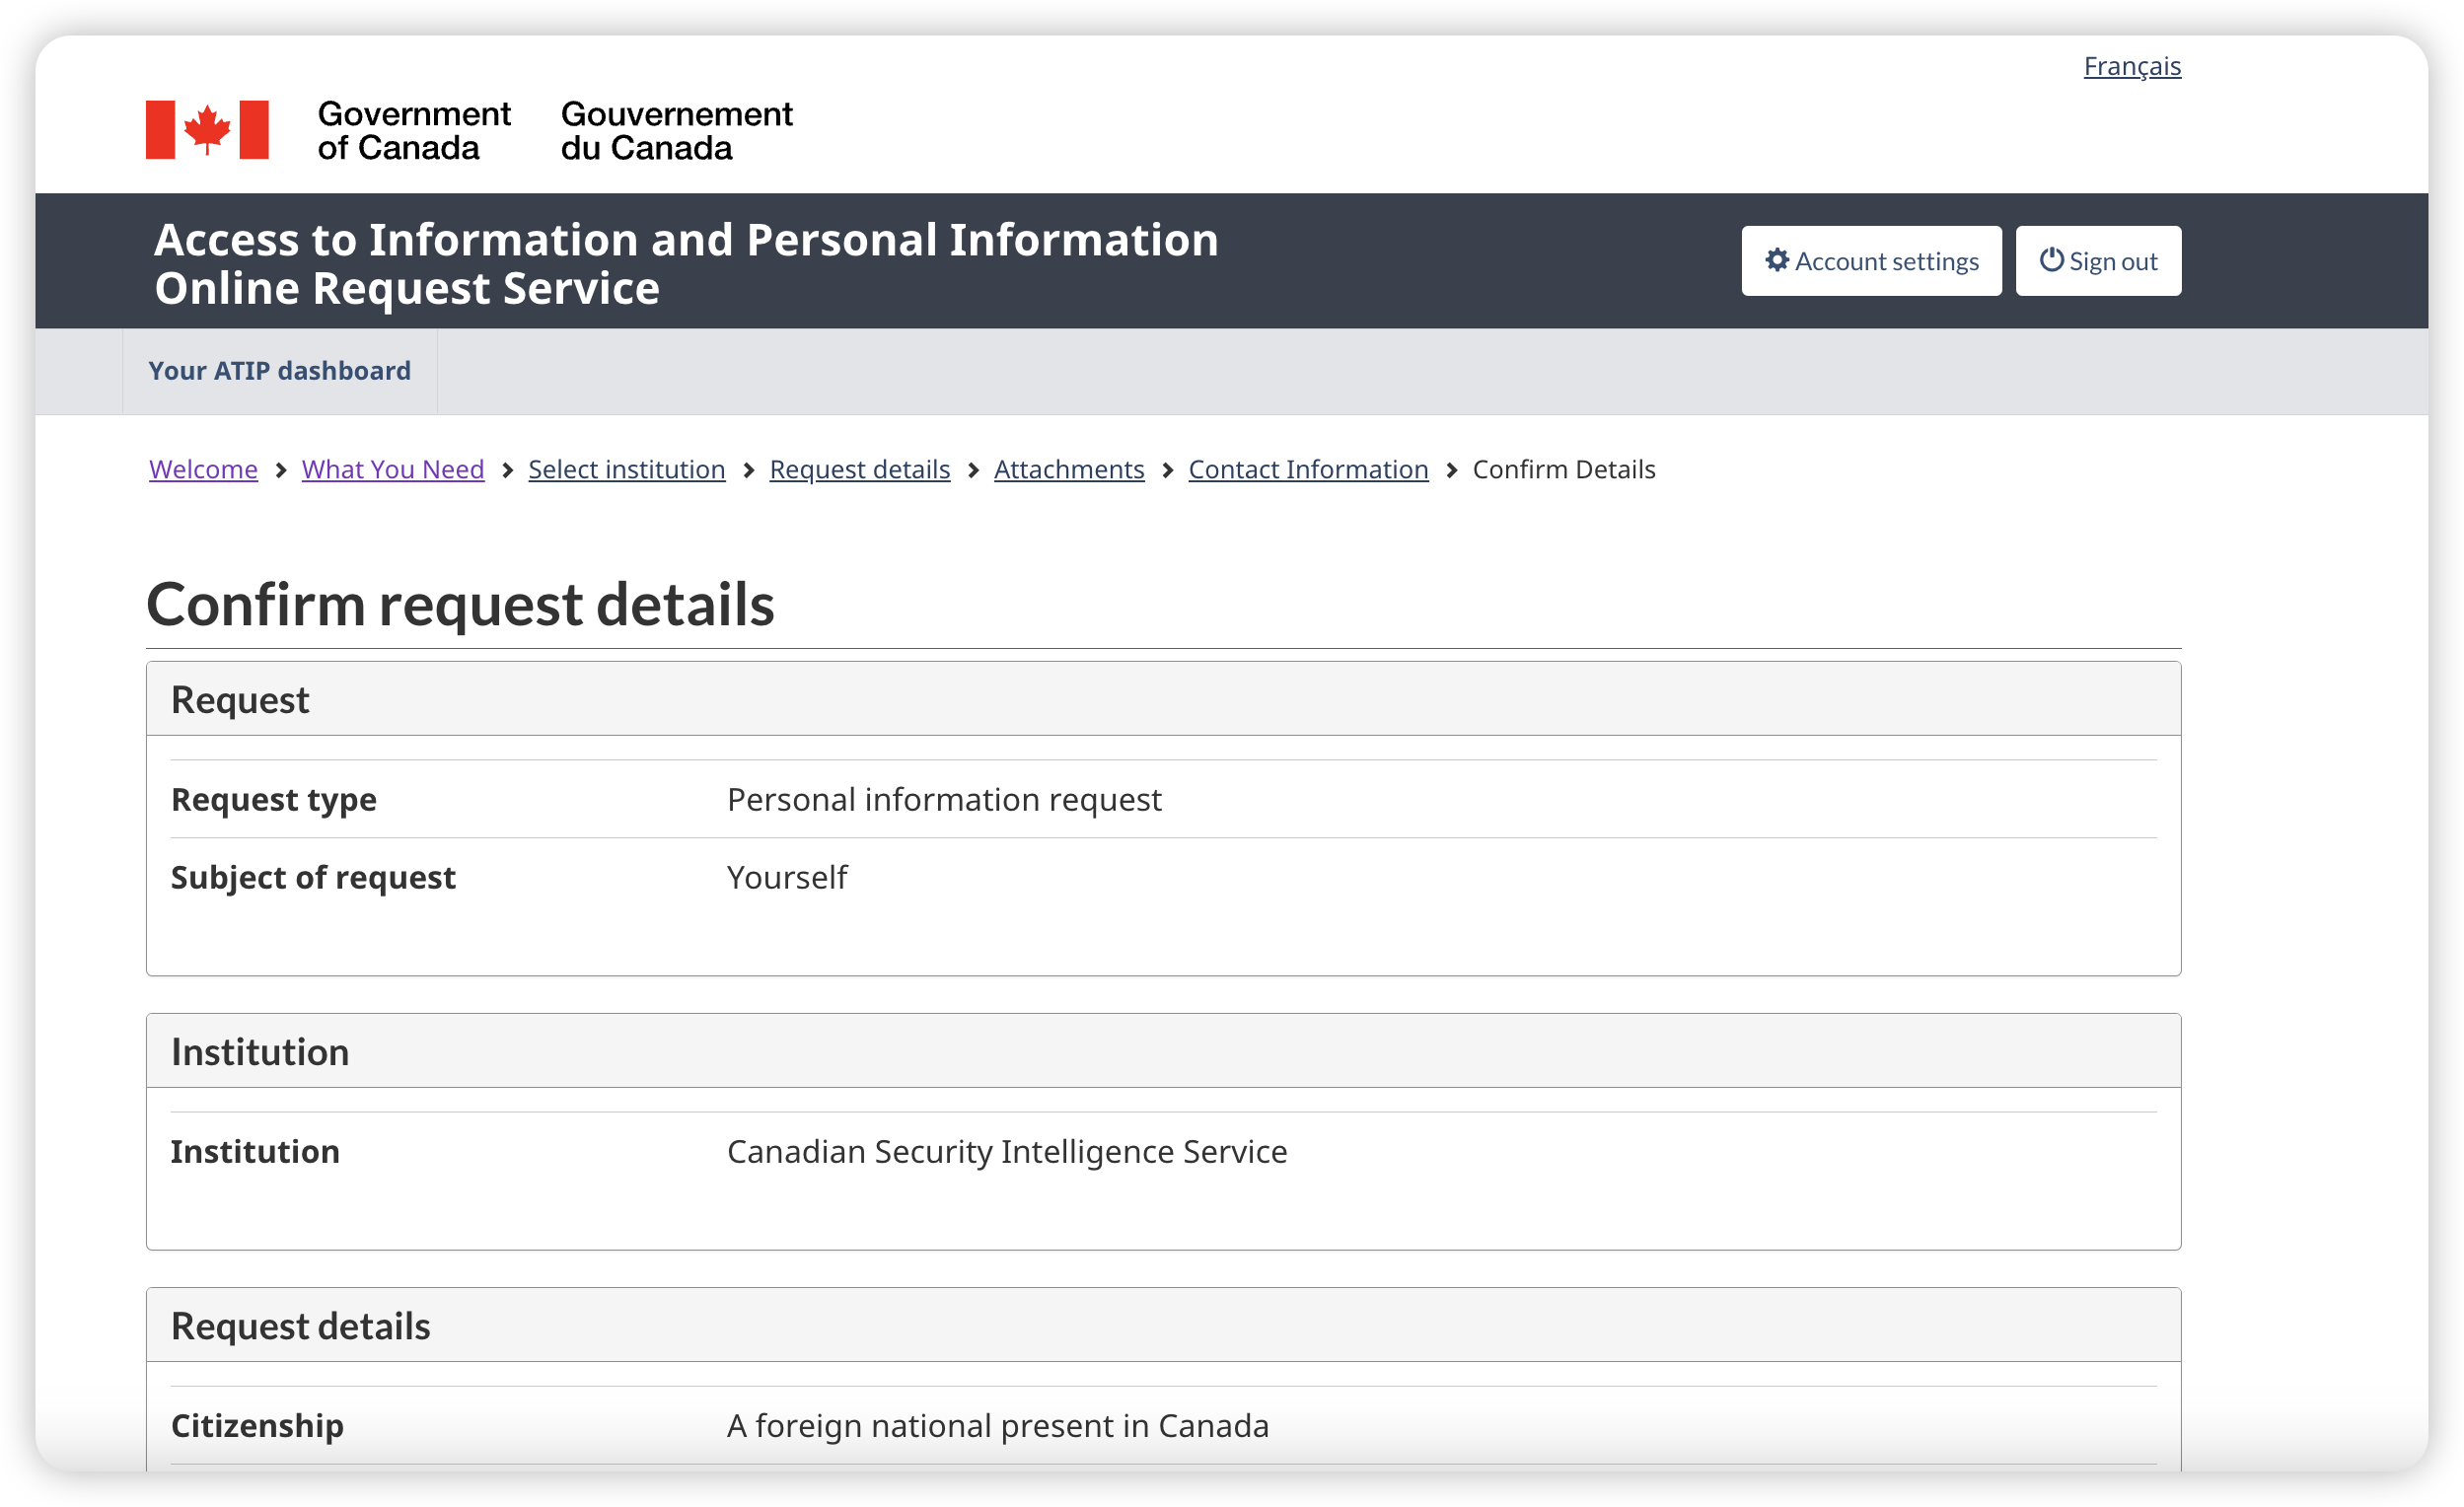
Task: Click the chevron before Confirm Details
Action: click(1451, 470)
